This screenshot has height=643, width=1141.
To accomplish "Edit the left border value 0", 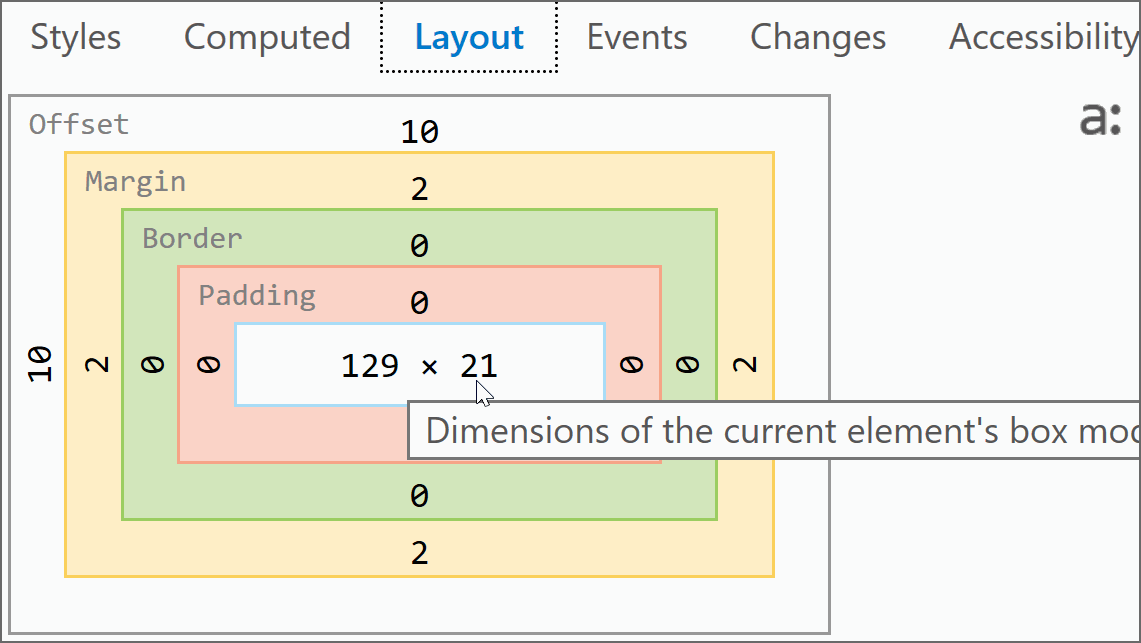I will tap(152, 365).
